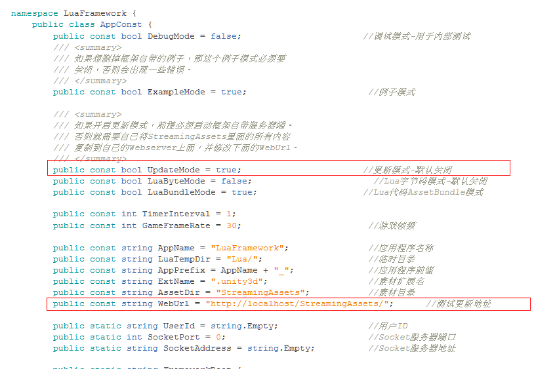
Task: Click the '".unity3d"' string value
Action: [x=238, y=281]
